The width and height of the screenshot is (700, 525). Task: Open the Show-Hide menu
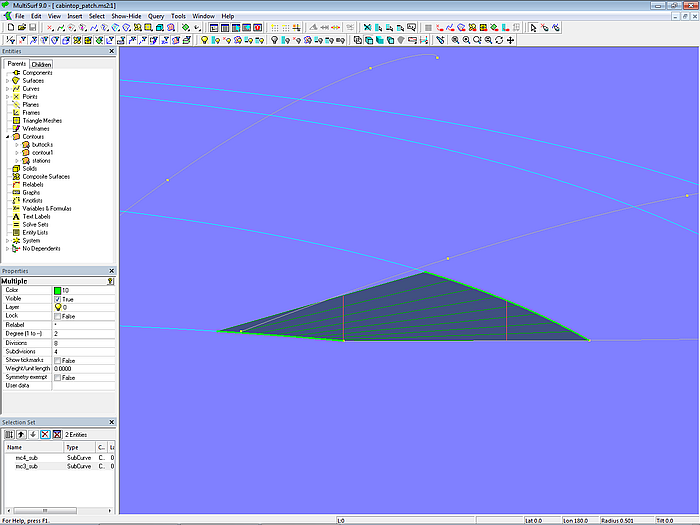coord(126,17)
